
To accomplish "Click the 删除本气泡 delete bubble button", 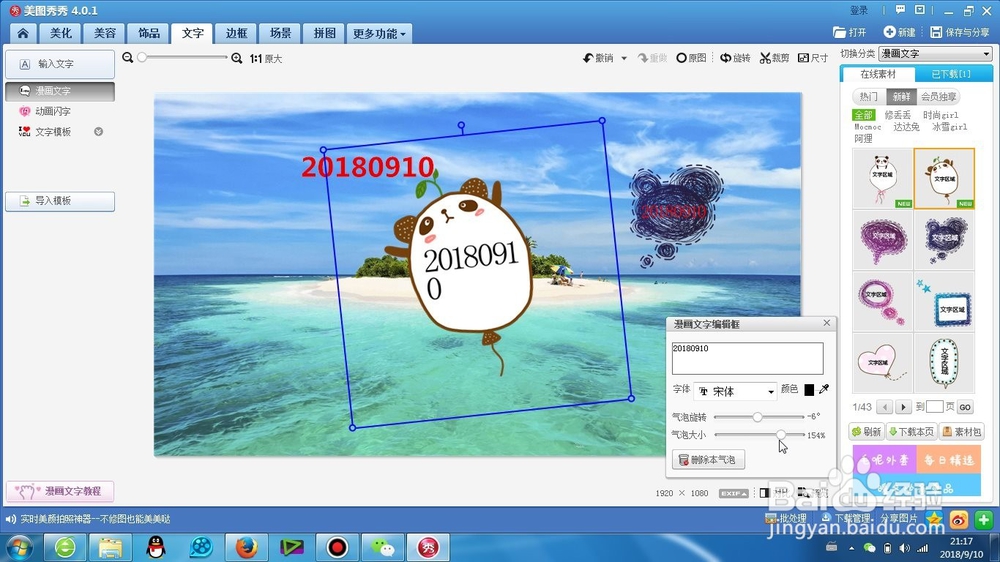I will (708, 459).
